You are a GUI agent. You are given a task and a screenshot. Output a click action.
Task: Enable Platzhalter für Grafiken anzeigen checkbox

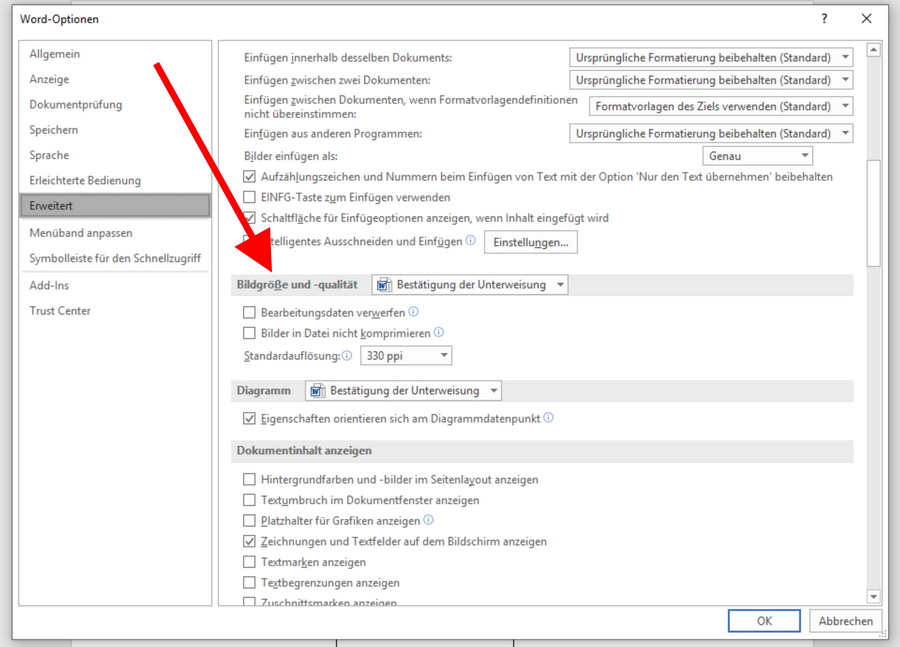(249, 521)
